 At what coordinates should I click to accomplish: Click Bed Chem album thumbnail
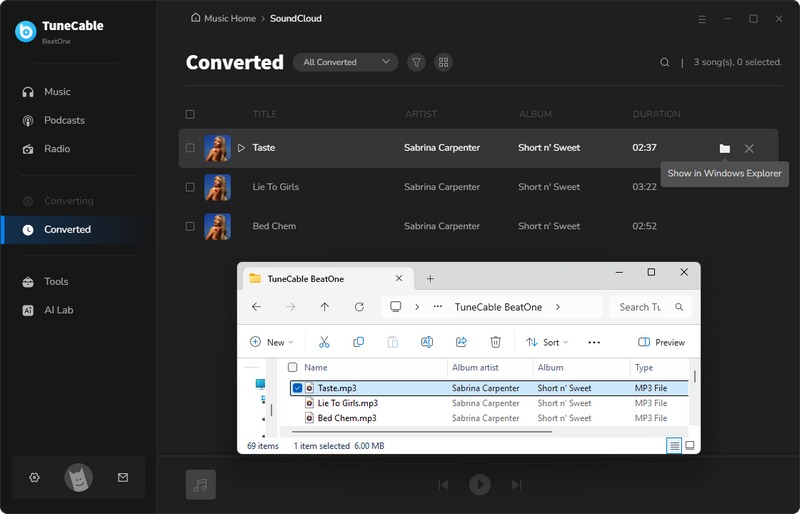pos(217,227)
